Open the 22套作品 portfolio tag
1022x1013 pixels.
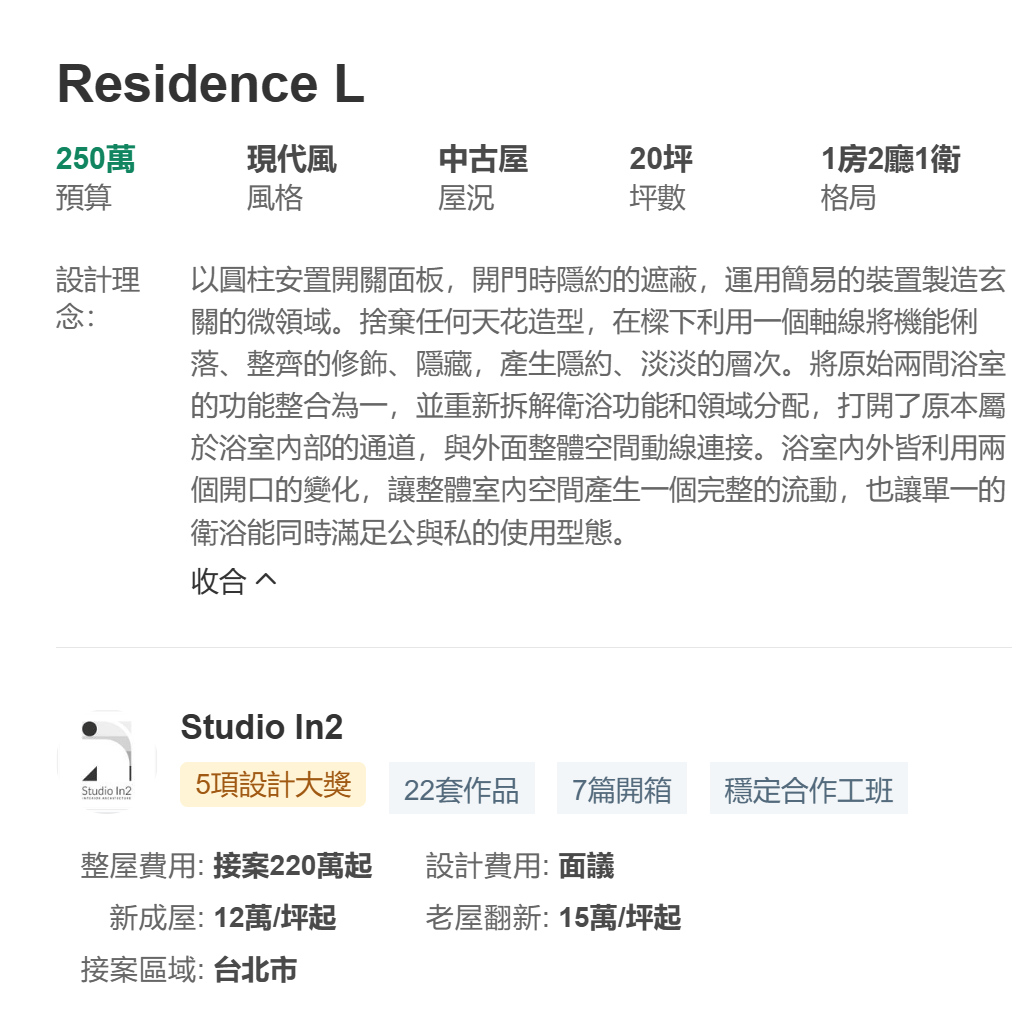461,789
